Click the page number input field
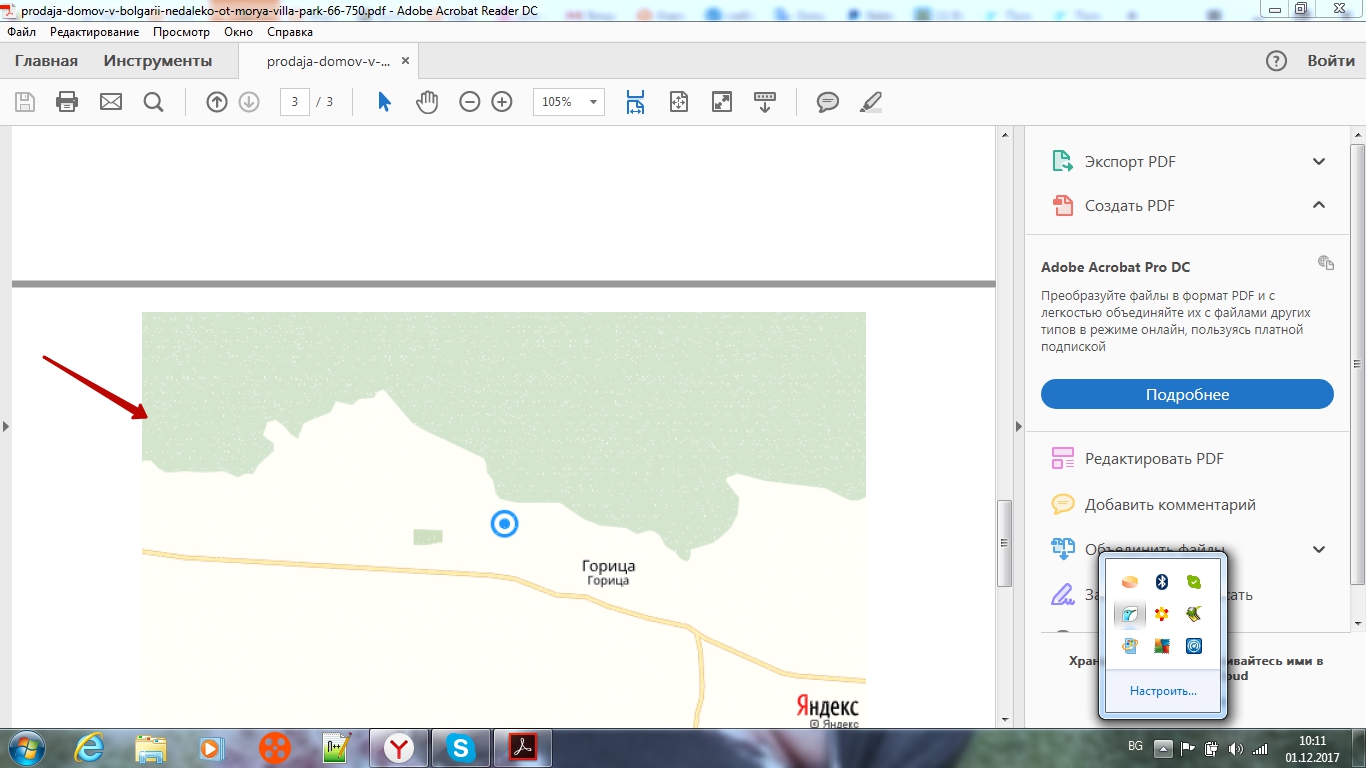This screenshot has width=1366, height=768. (294, 101)
